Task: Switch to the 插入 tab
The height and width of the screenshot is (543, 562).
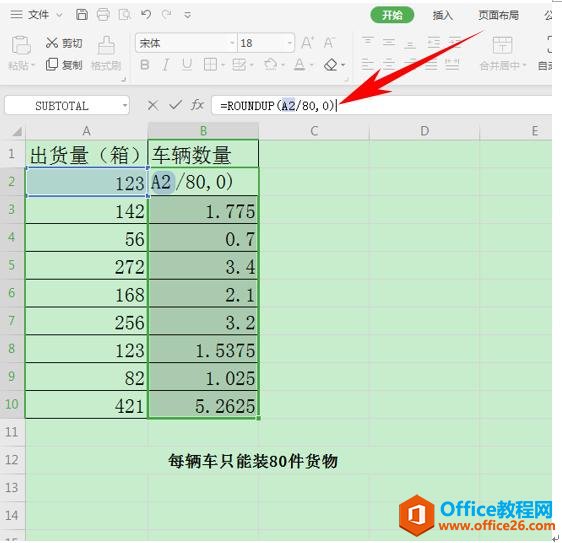Action: coord(442,15)
